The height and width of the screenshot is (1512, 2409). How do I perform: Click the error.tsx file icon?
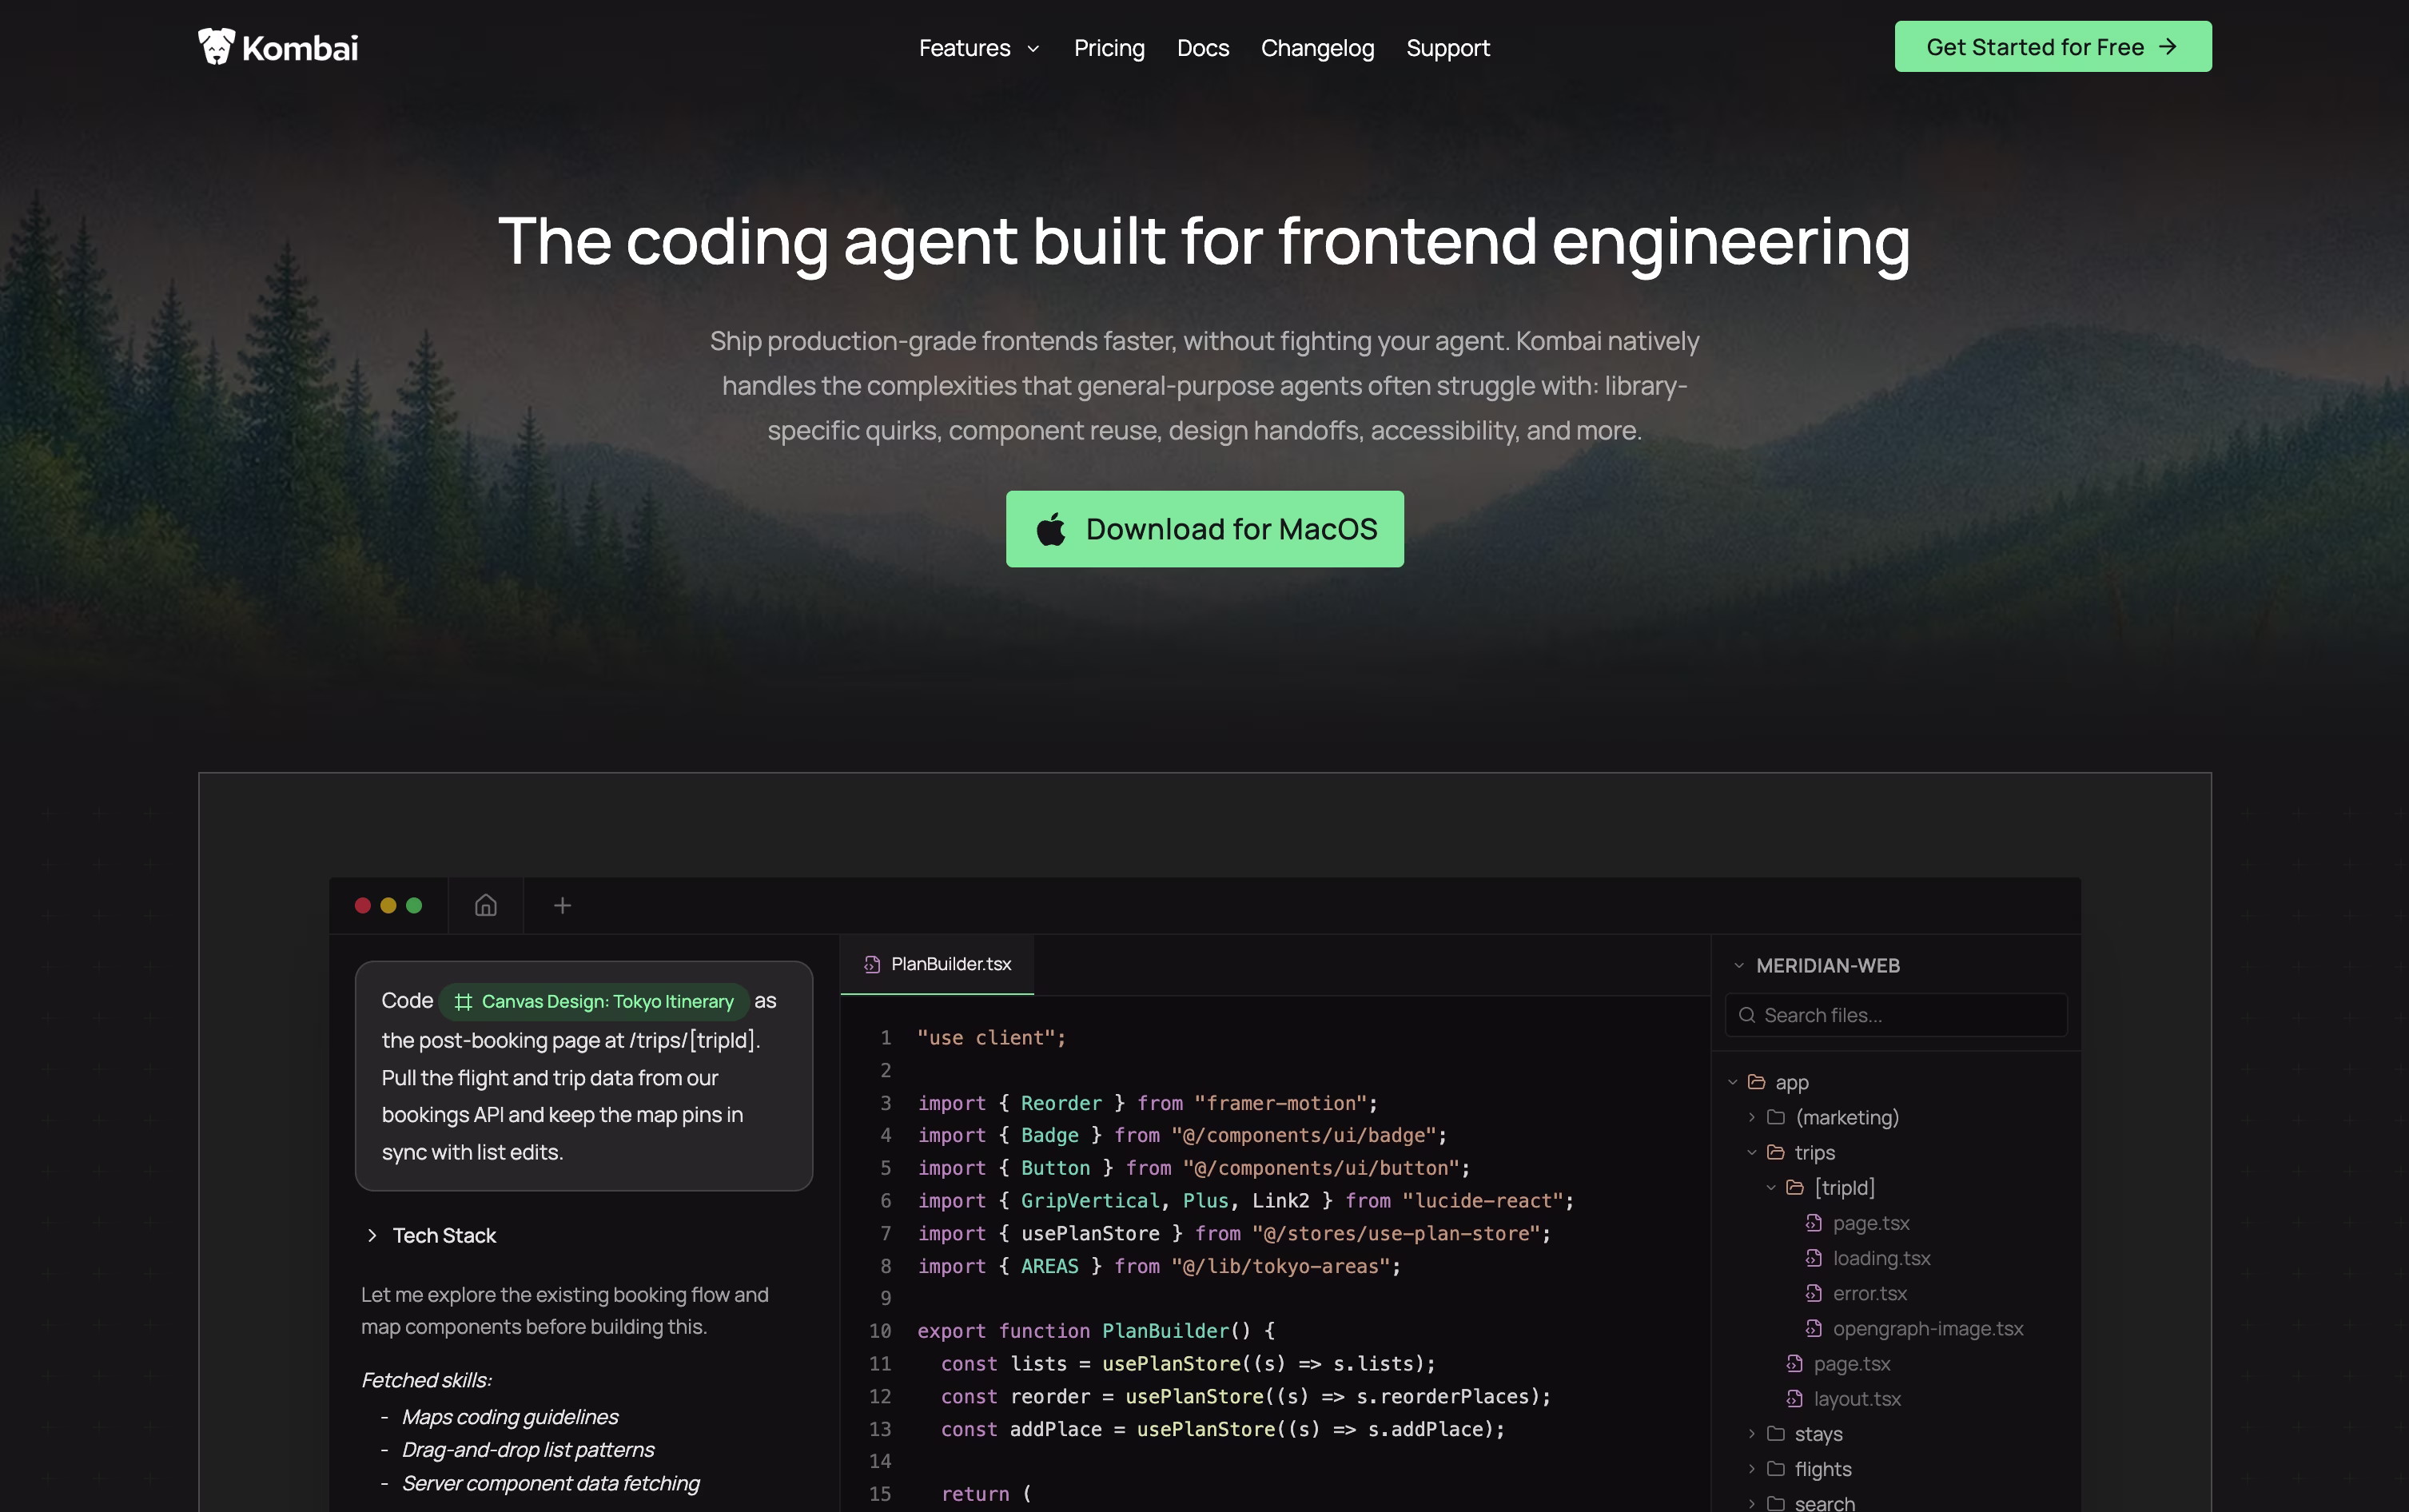click(1814, 1293)
